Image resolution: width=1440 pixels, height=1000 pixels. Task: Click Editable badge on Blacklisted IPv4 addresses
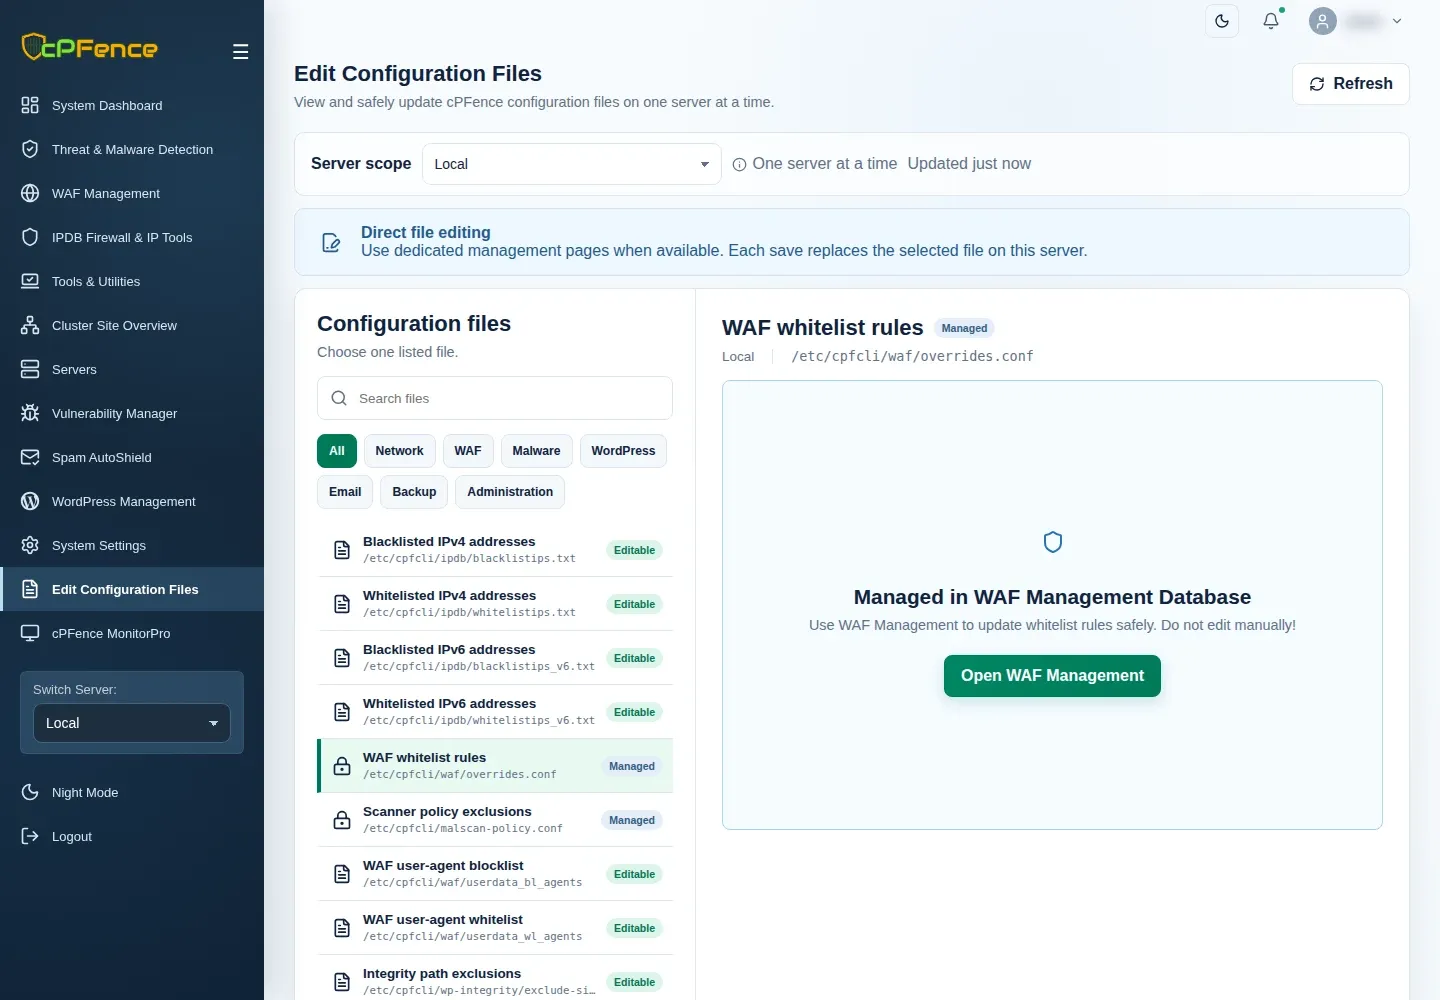tap(634, 550)
